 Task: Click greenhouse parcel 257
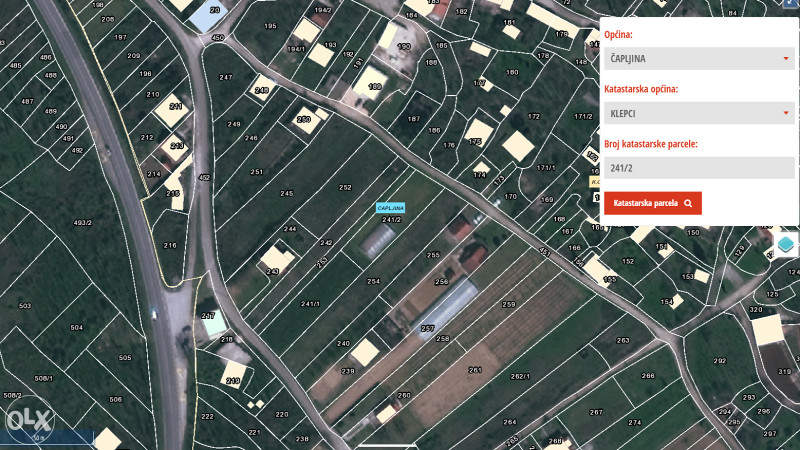[x=427, y=329]
